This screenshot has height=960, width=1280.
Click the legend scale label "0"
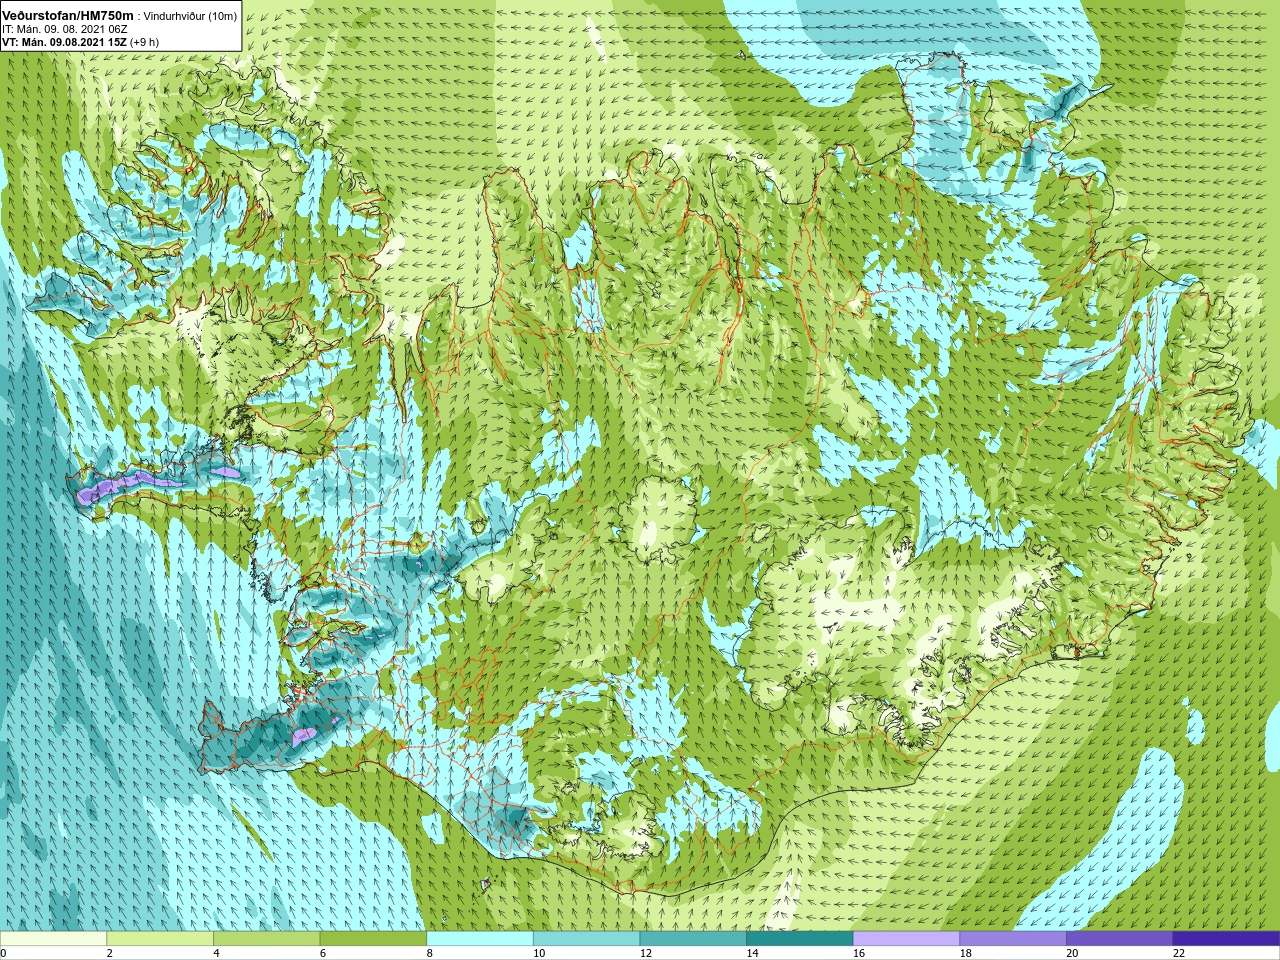pyautogui.click(x=3, y=953)
